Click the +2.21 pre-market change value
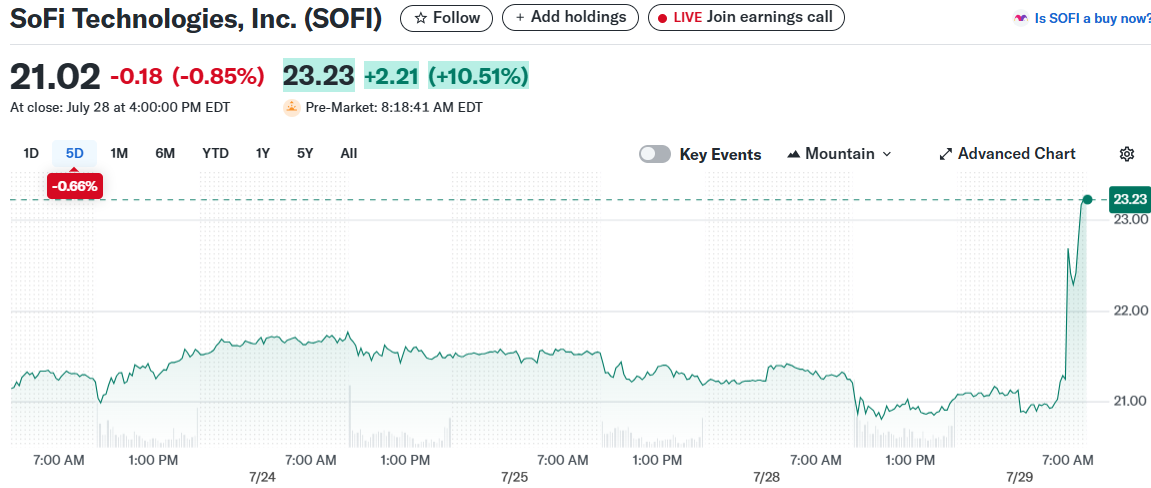1151x488 pixels. click(x=391, y=76)
